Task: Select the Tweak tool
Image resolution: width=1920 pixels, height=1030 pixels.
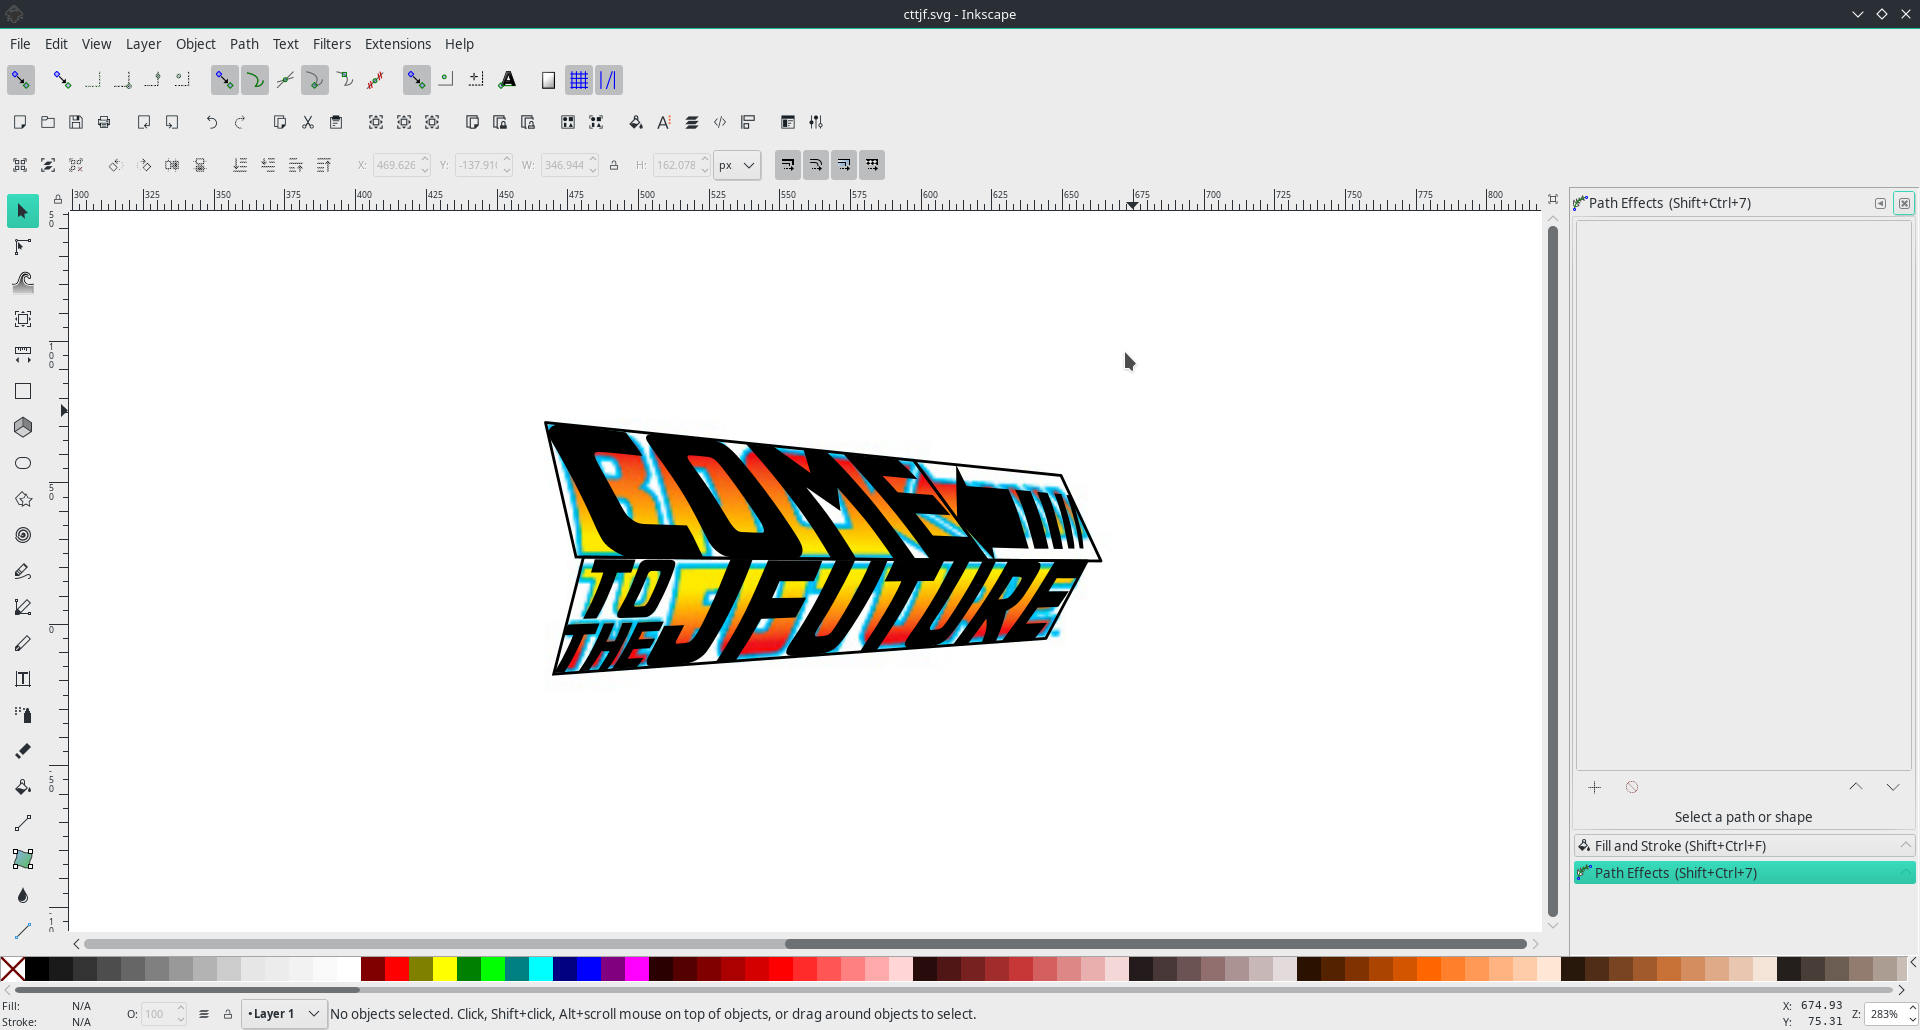Action: point(22,283)
